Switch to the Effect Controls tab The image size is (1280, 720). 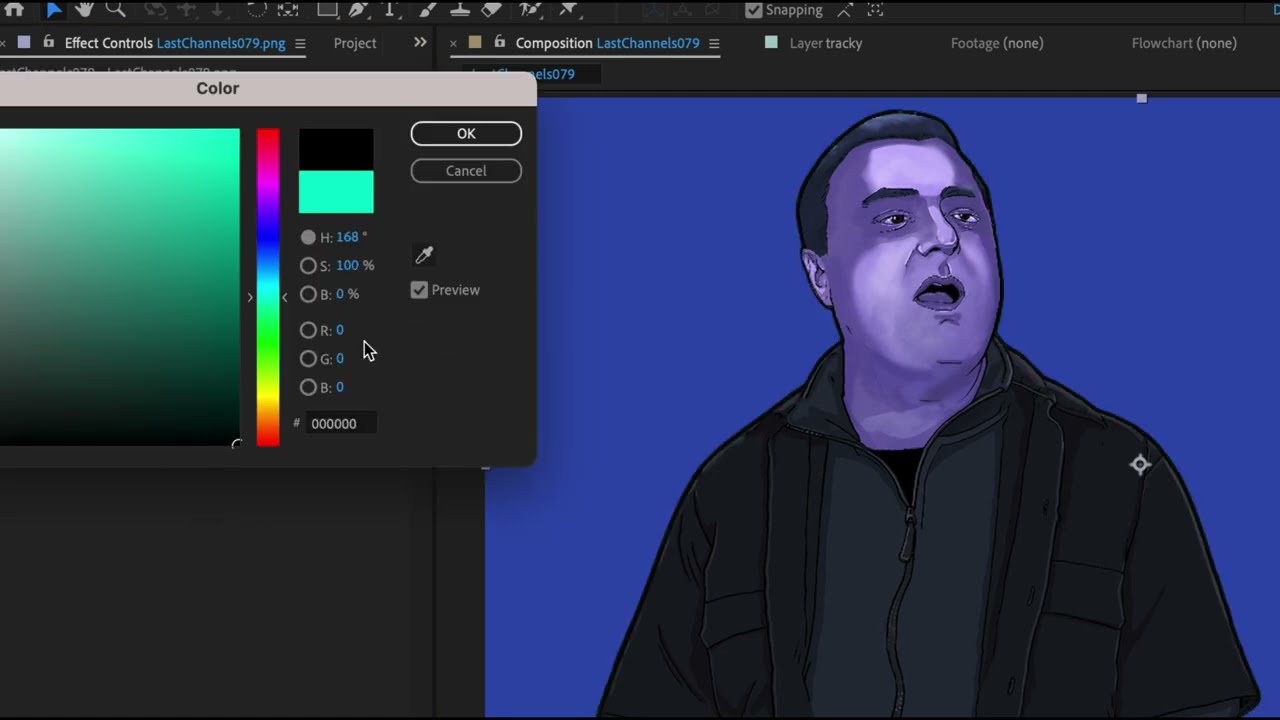(175, 43)
